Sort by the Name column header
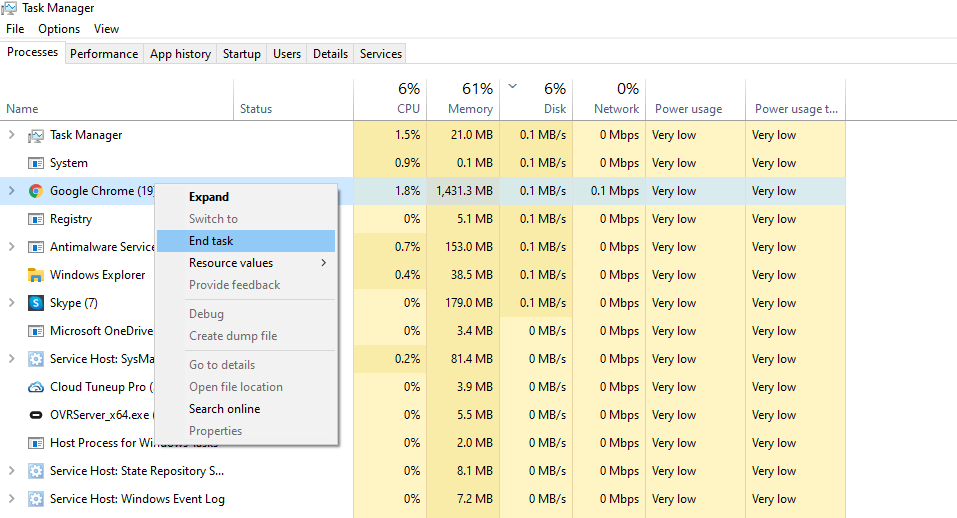957x518 pixels. 117,100
